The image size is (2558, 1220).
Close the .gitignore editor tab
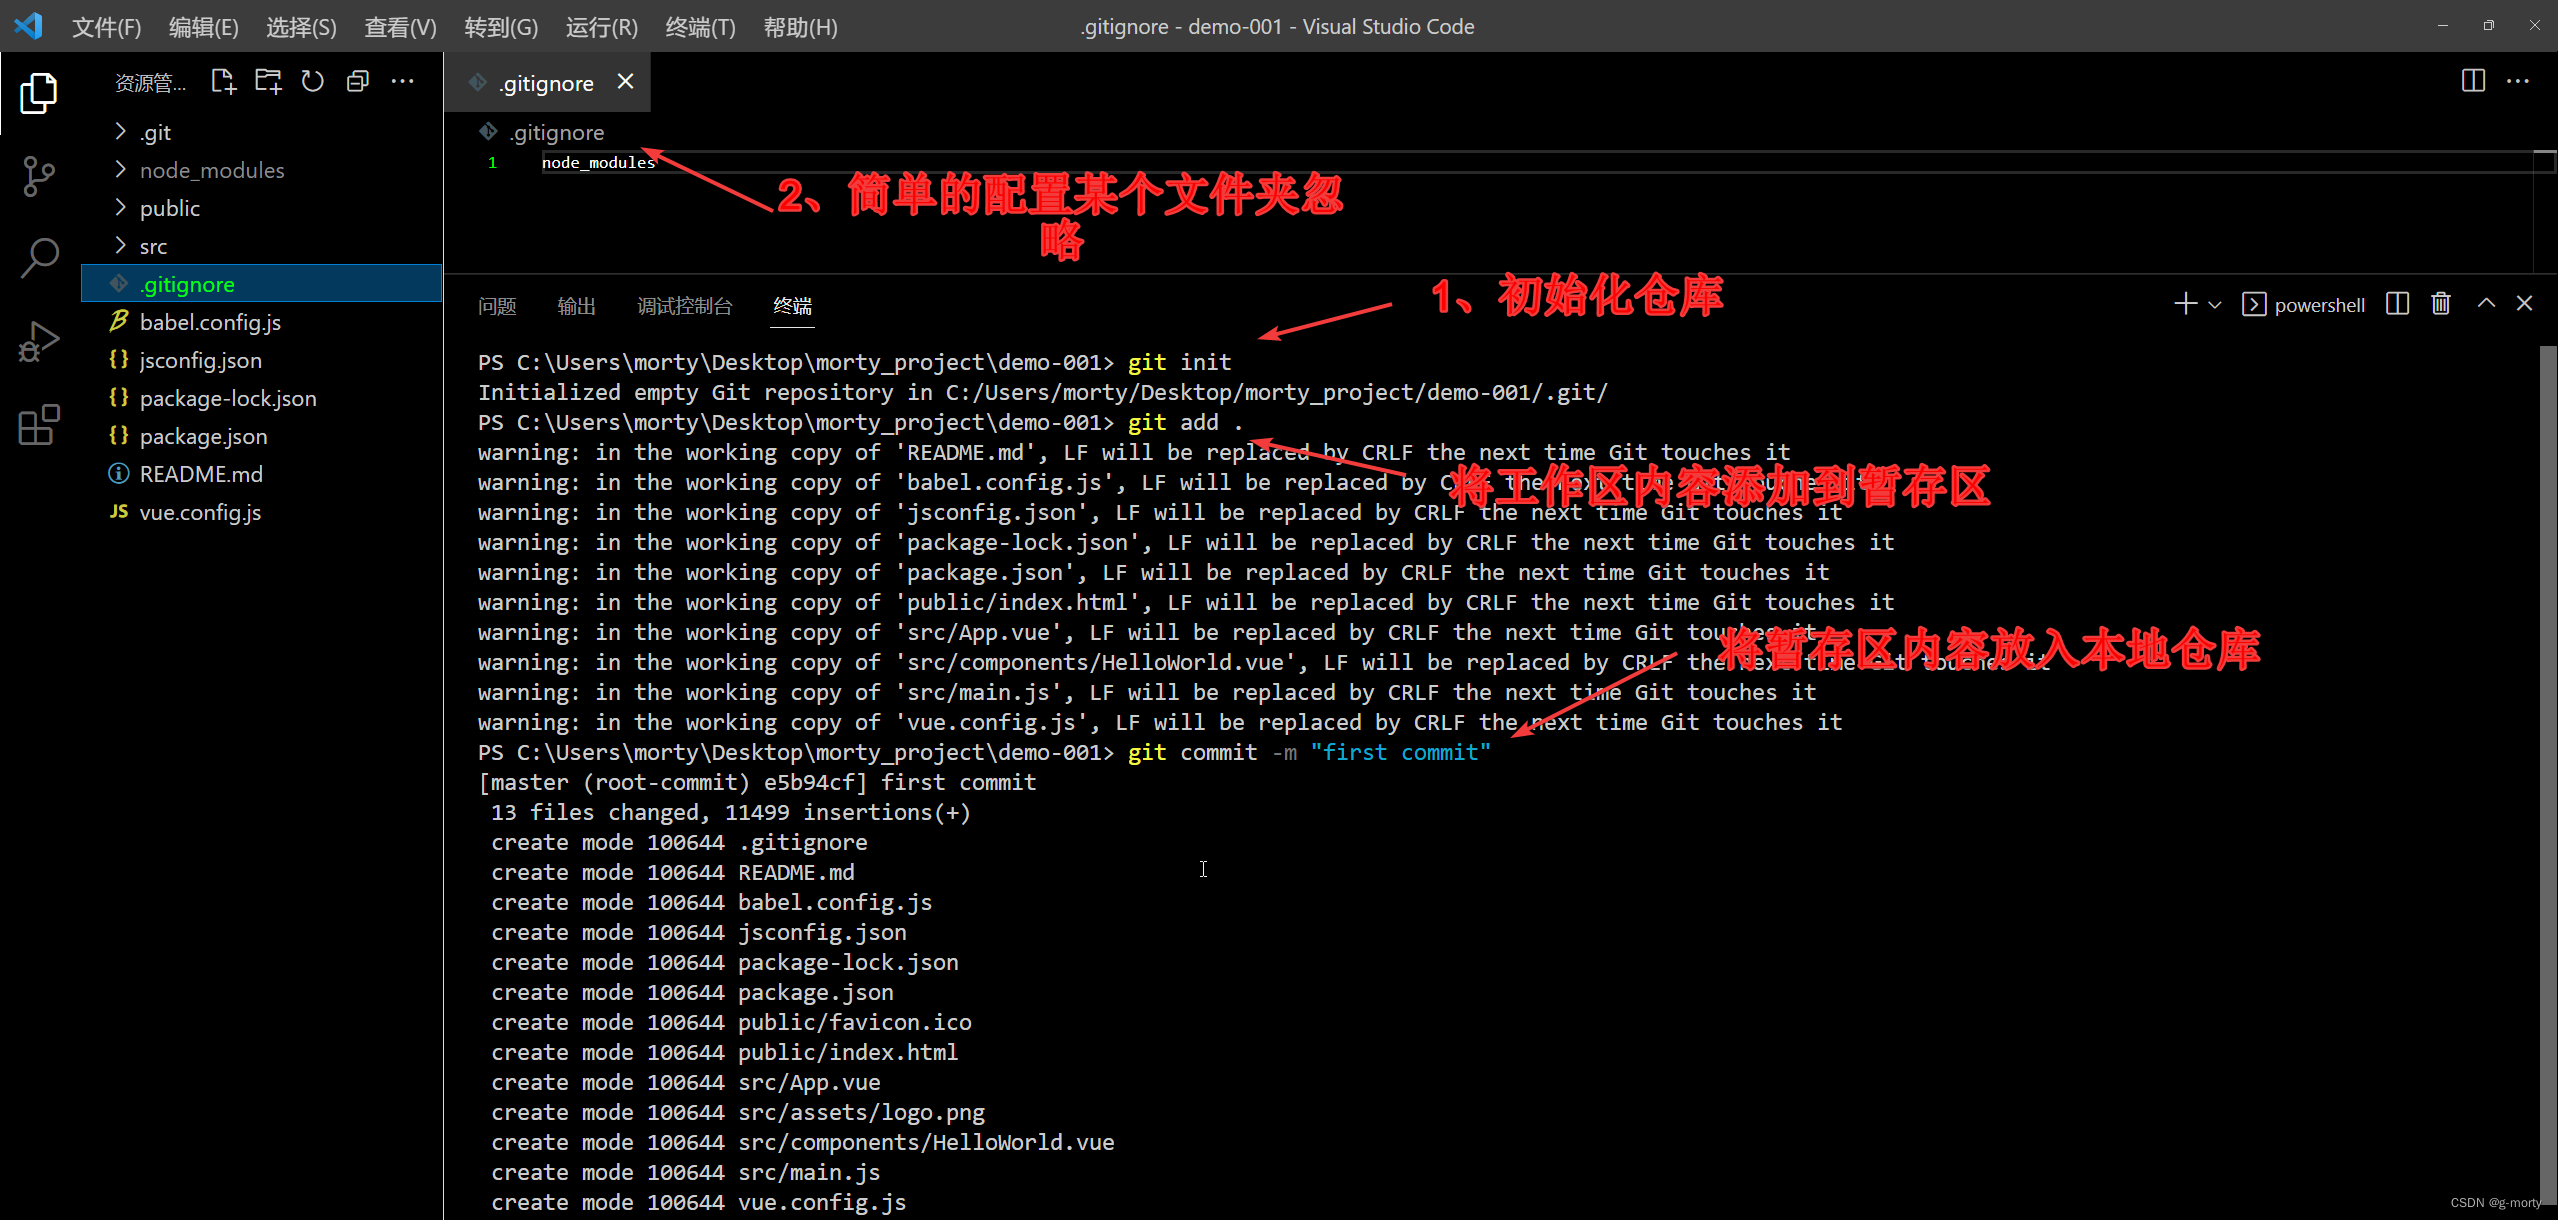[625, 82]
